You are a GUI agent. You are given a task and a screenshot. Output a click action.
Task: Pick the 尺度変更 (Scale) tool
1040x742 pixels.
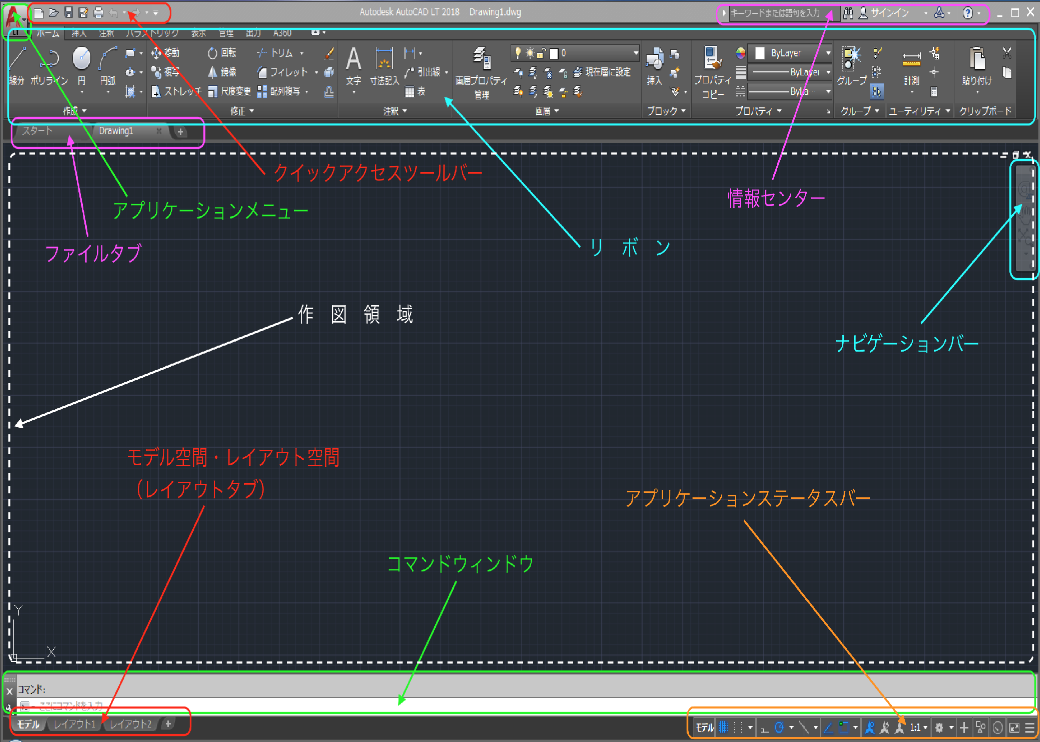point(229,92)
